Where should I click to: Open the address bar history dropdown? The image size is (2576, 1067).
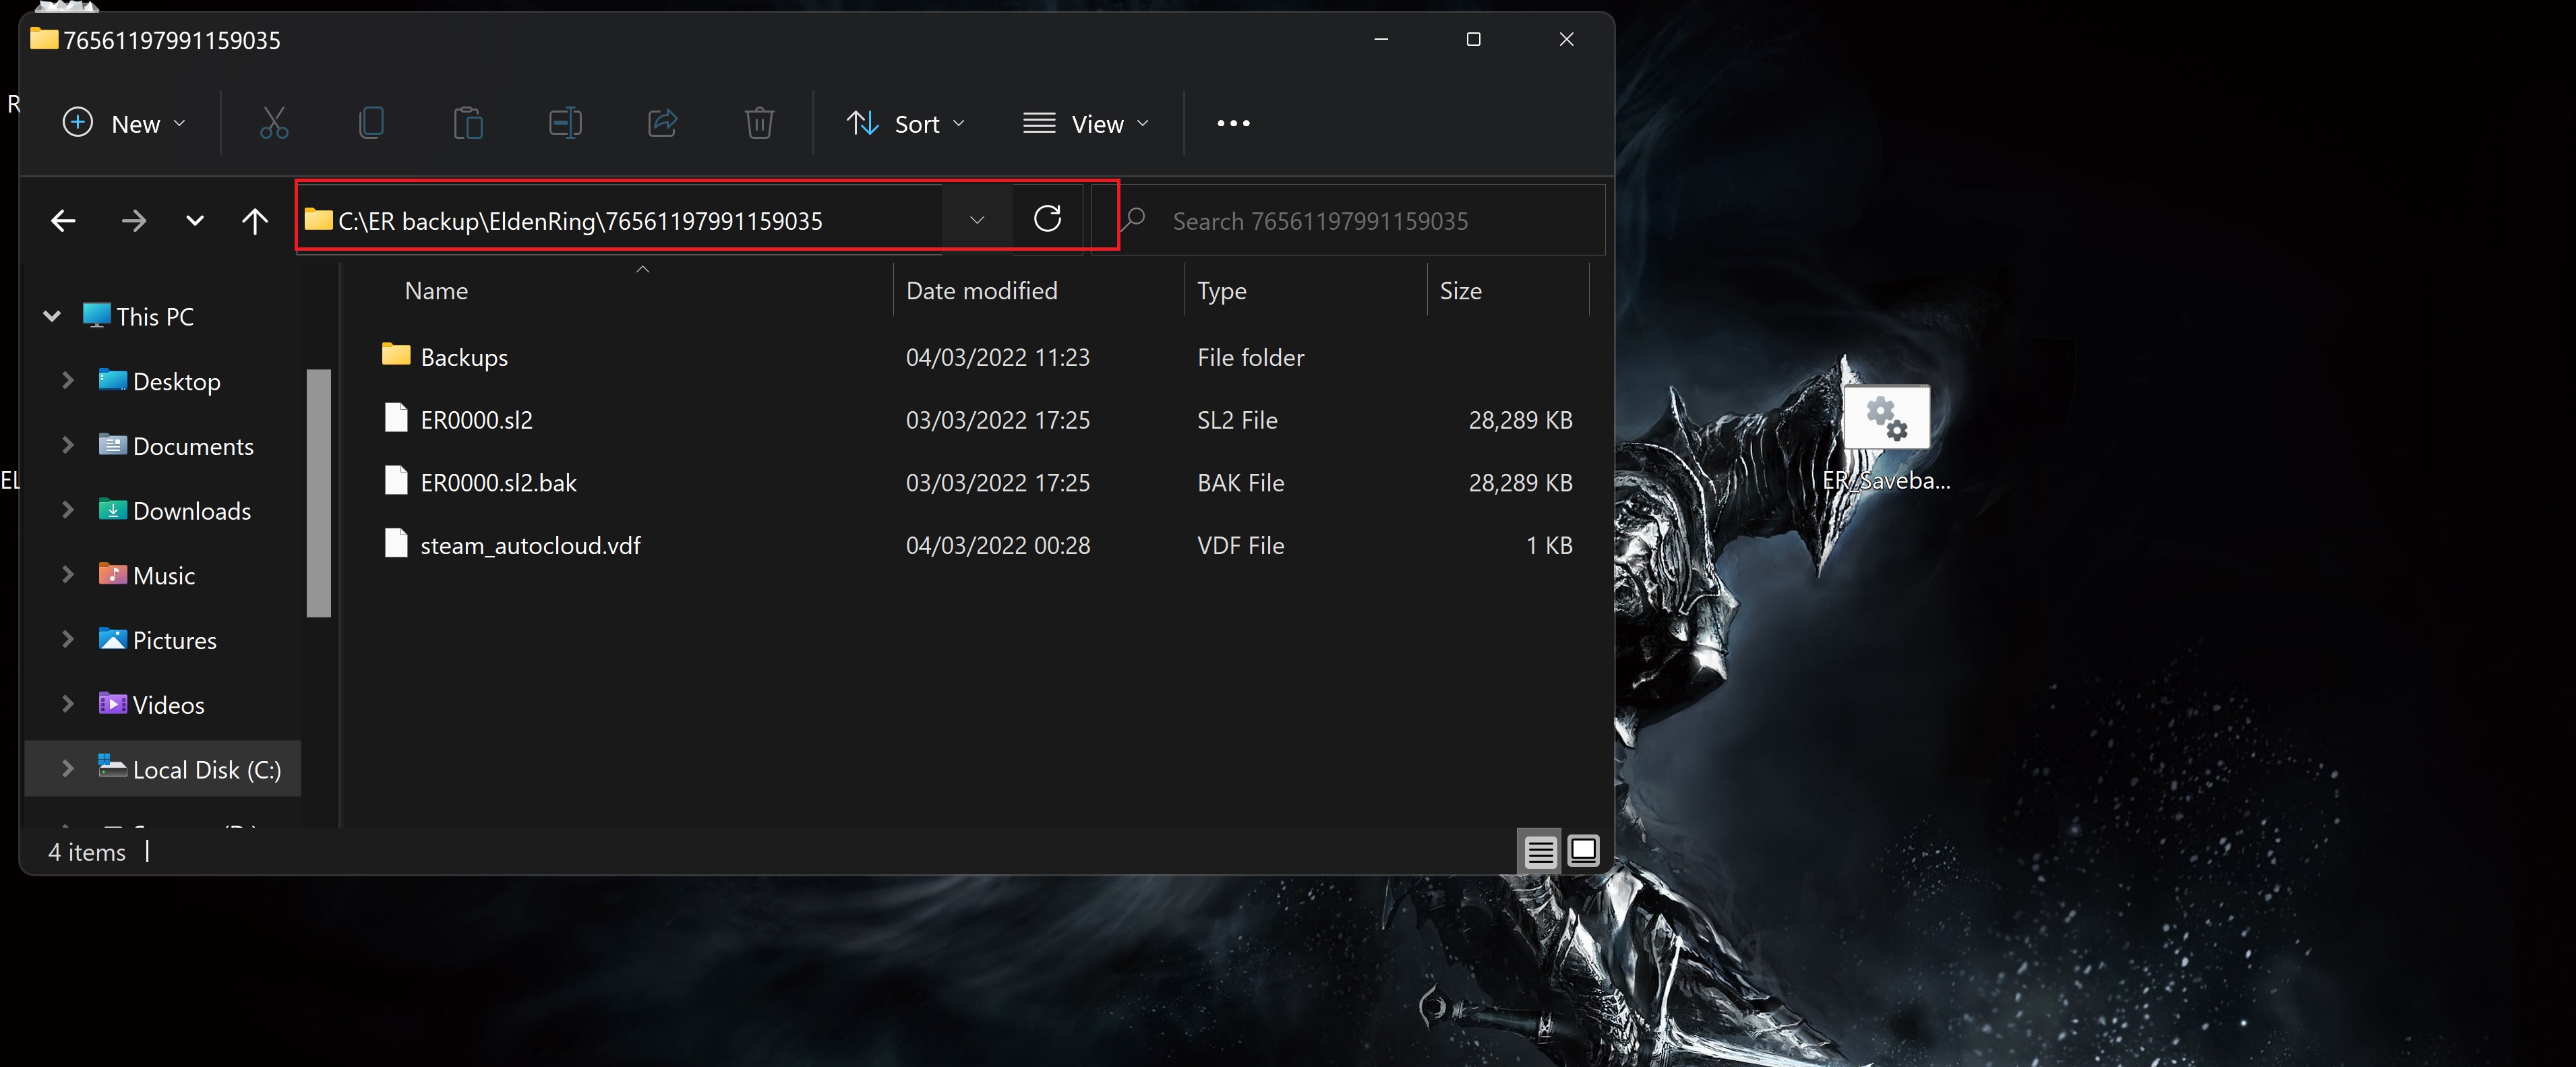[x=976, y=220]
